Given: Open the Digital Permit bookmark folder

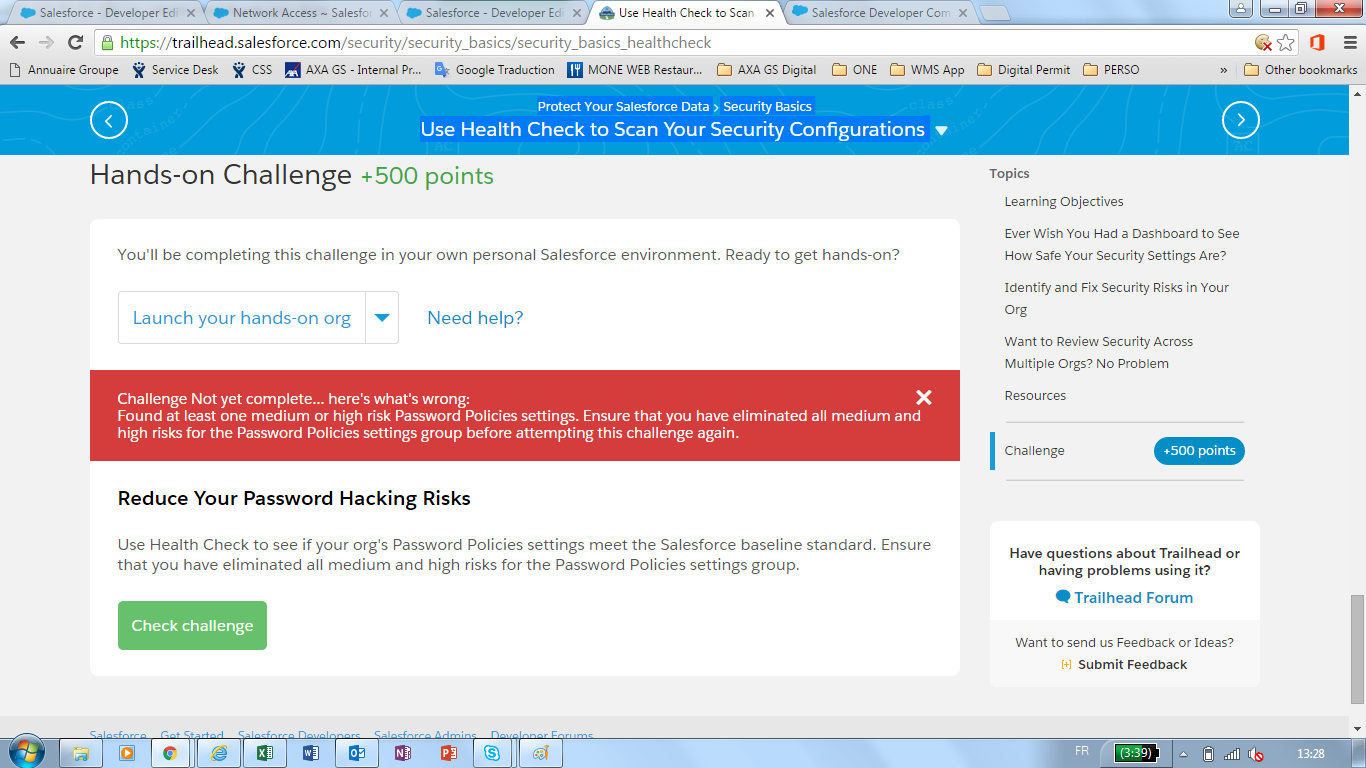Looking at the screenshot, I should [1023, 70].
